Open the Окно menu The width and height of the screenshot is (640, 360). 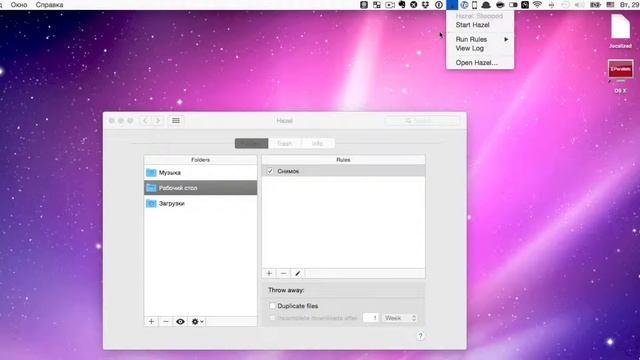coord(19,5)
